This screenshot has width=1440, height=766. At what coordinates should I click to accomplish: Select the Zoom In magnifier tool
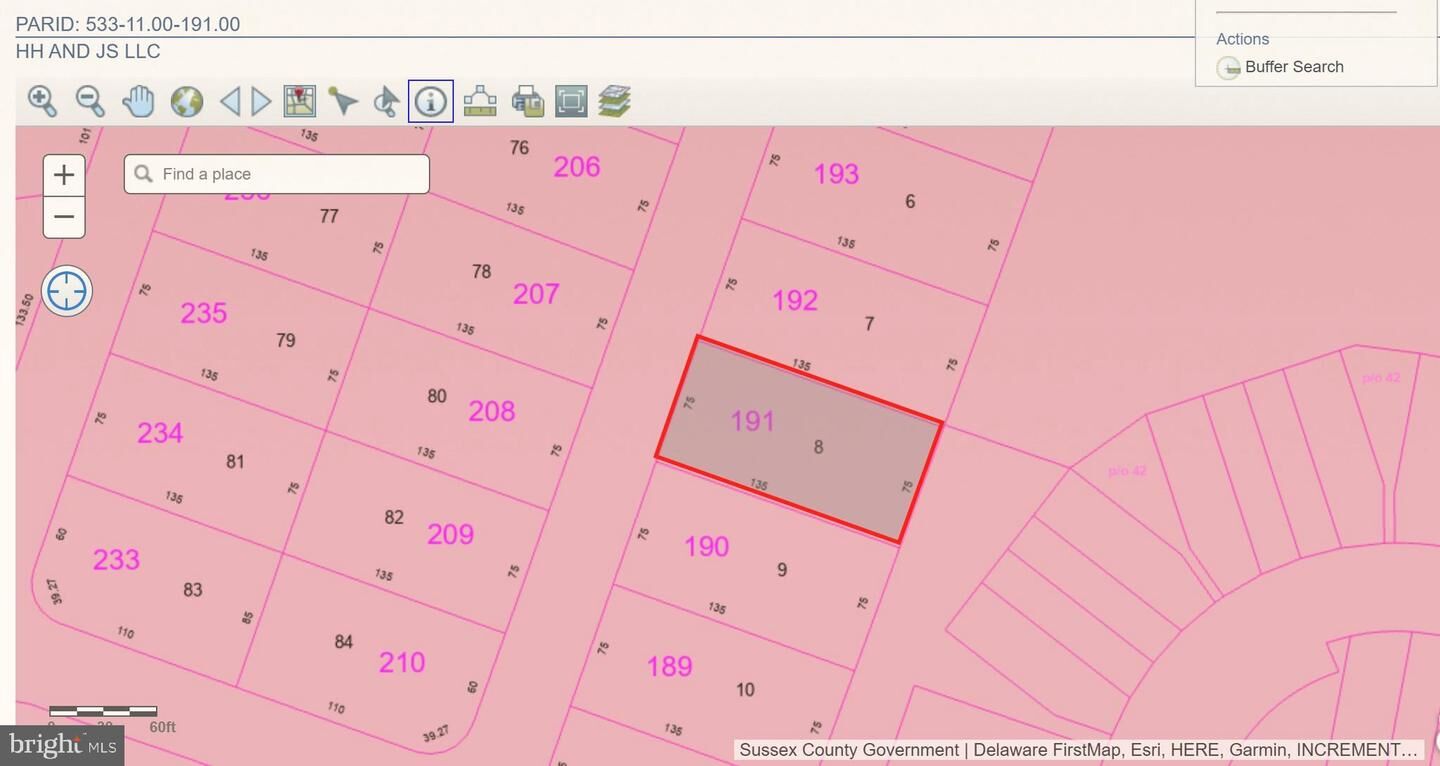coord(42,100)
